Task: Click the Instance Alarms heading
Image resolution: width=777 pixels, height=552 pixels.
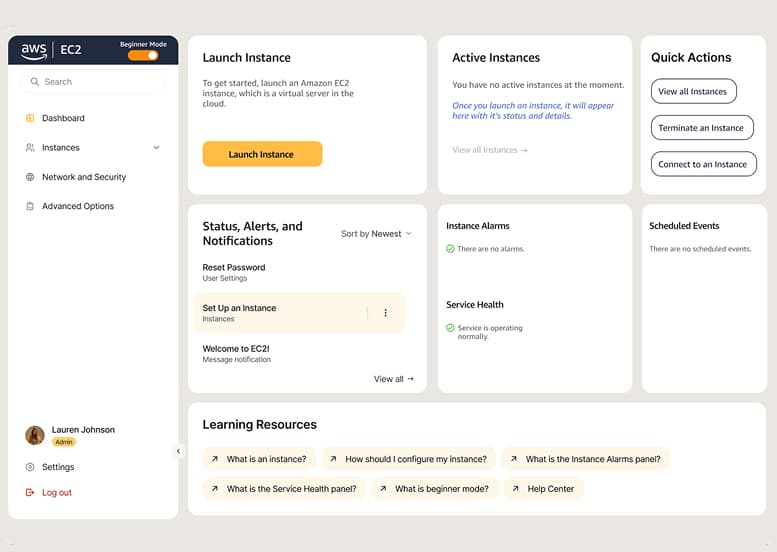Action: click(478, 226)
